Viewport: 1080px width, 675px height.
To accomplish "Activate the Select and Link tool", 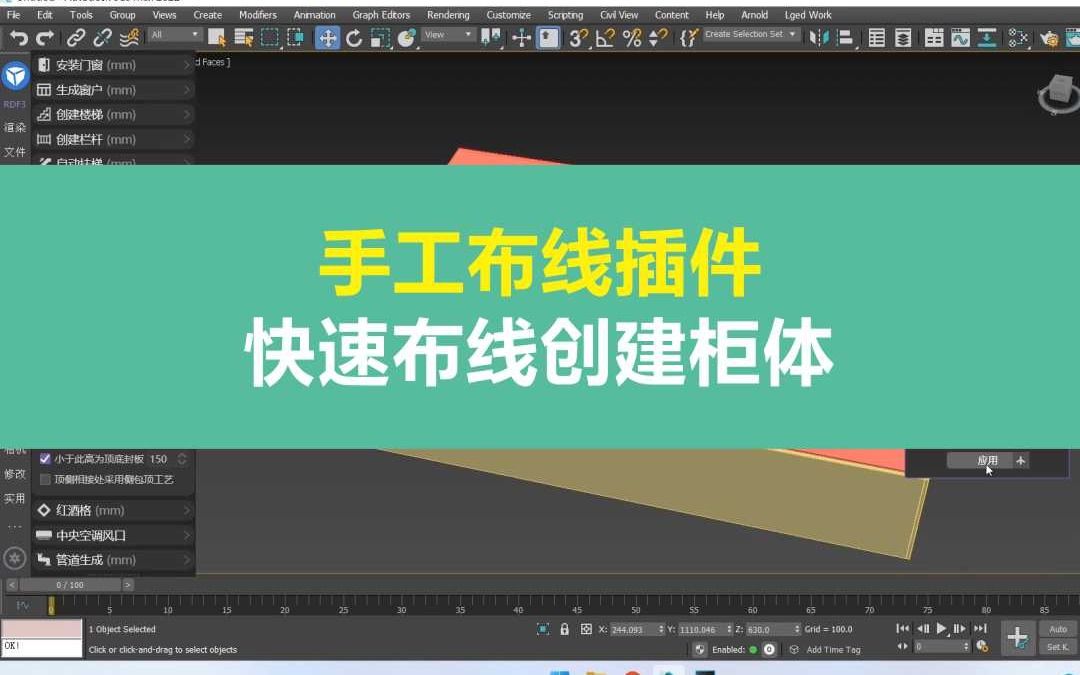I will [x=76, y=38].
